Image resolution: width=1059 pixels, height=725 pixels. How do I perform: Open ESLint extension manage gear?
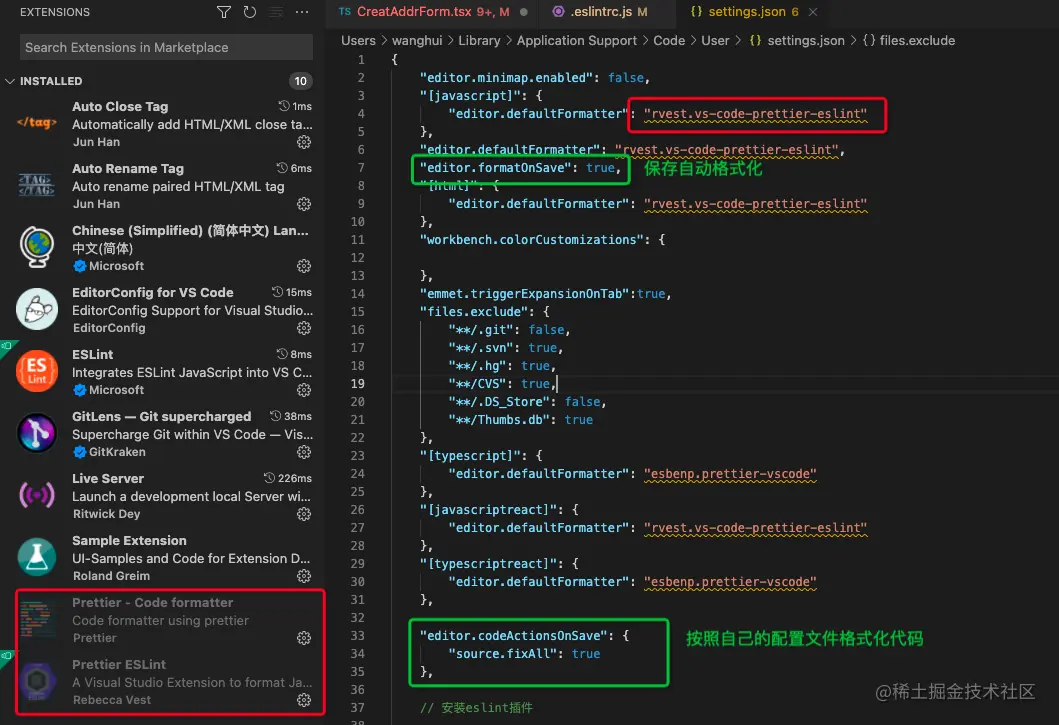pos(304,390)
